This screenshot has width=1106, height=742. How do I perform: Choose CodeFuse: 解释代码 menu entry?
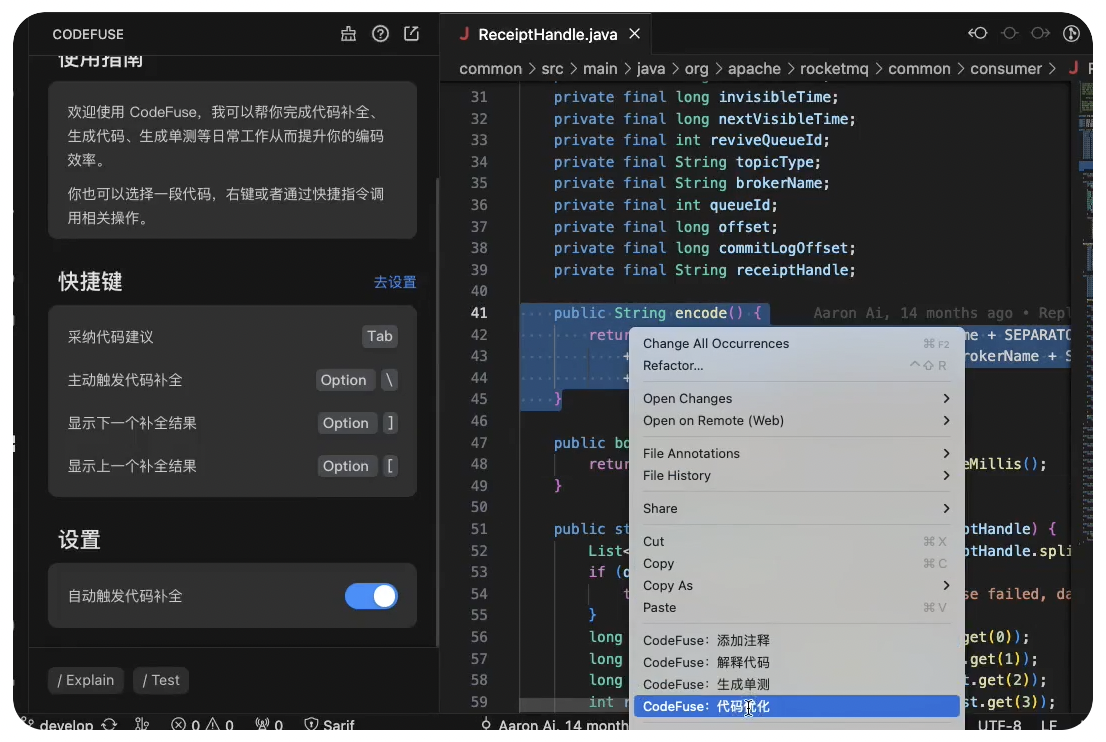point(796,662)
